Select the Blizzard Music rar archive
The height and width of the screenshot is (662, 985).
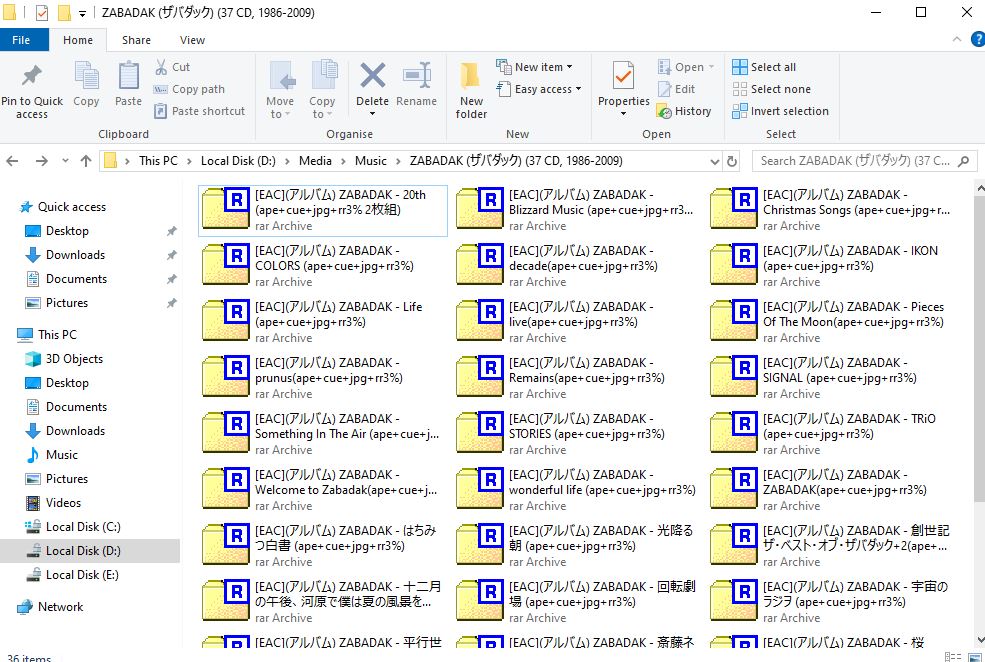coord(577,210)
